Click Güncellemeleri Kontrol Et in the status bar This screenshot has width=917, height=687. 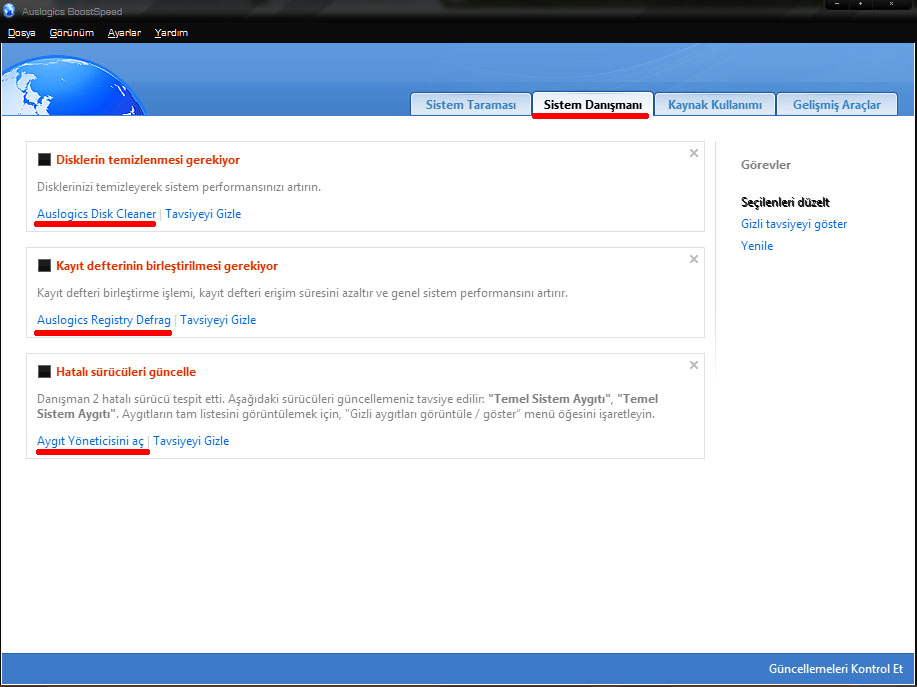tap(836, 669)
